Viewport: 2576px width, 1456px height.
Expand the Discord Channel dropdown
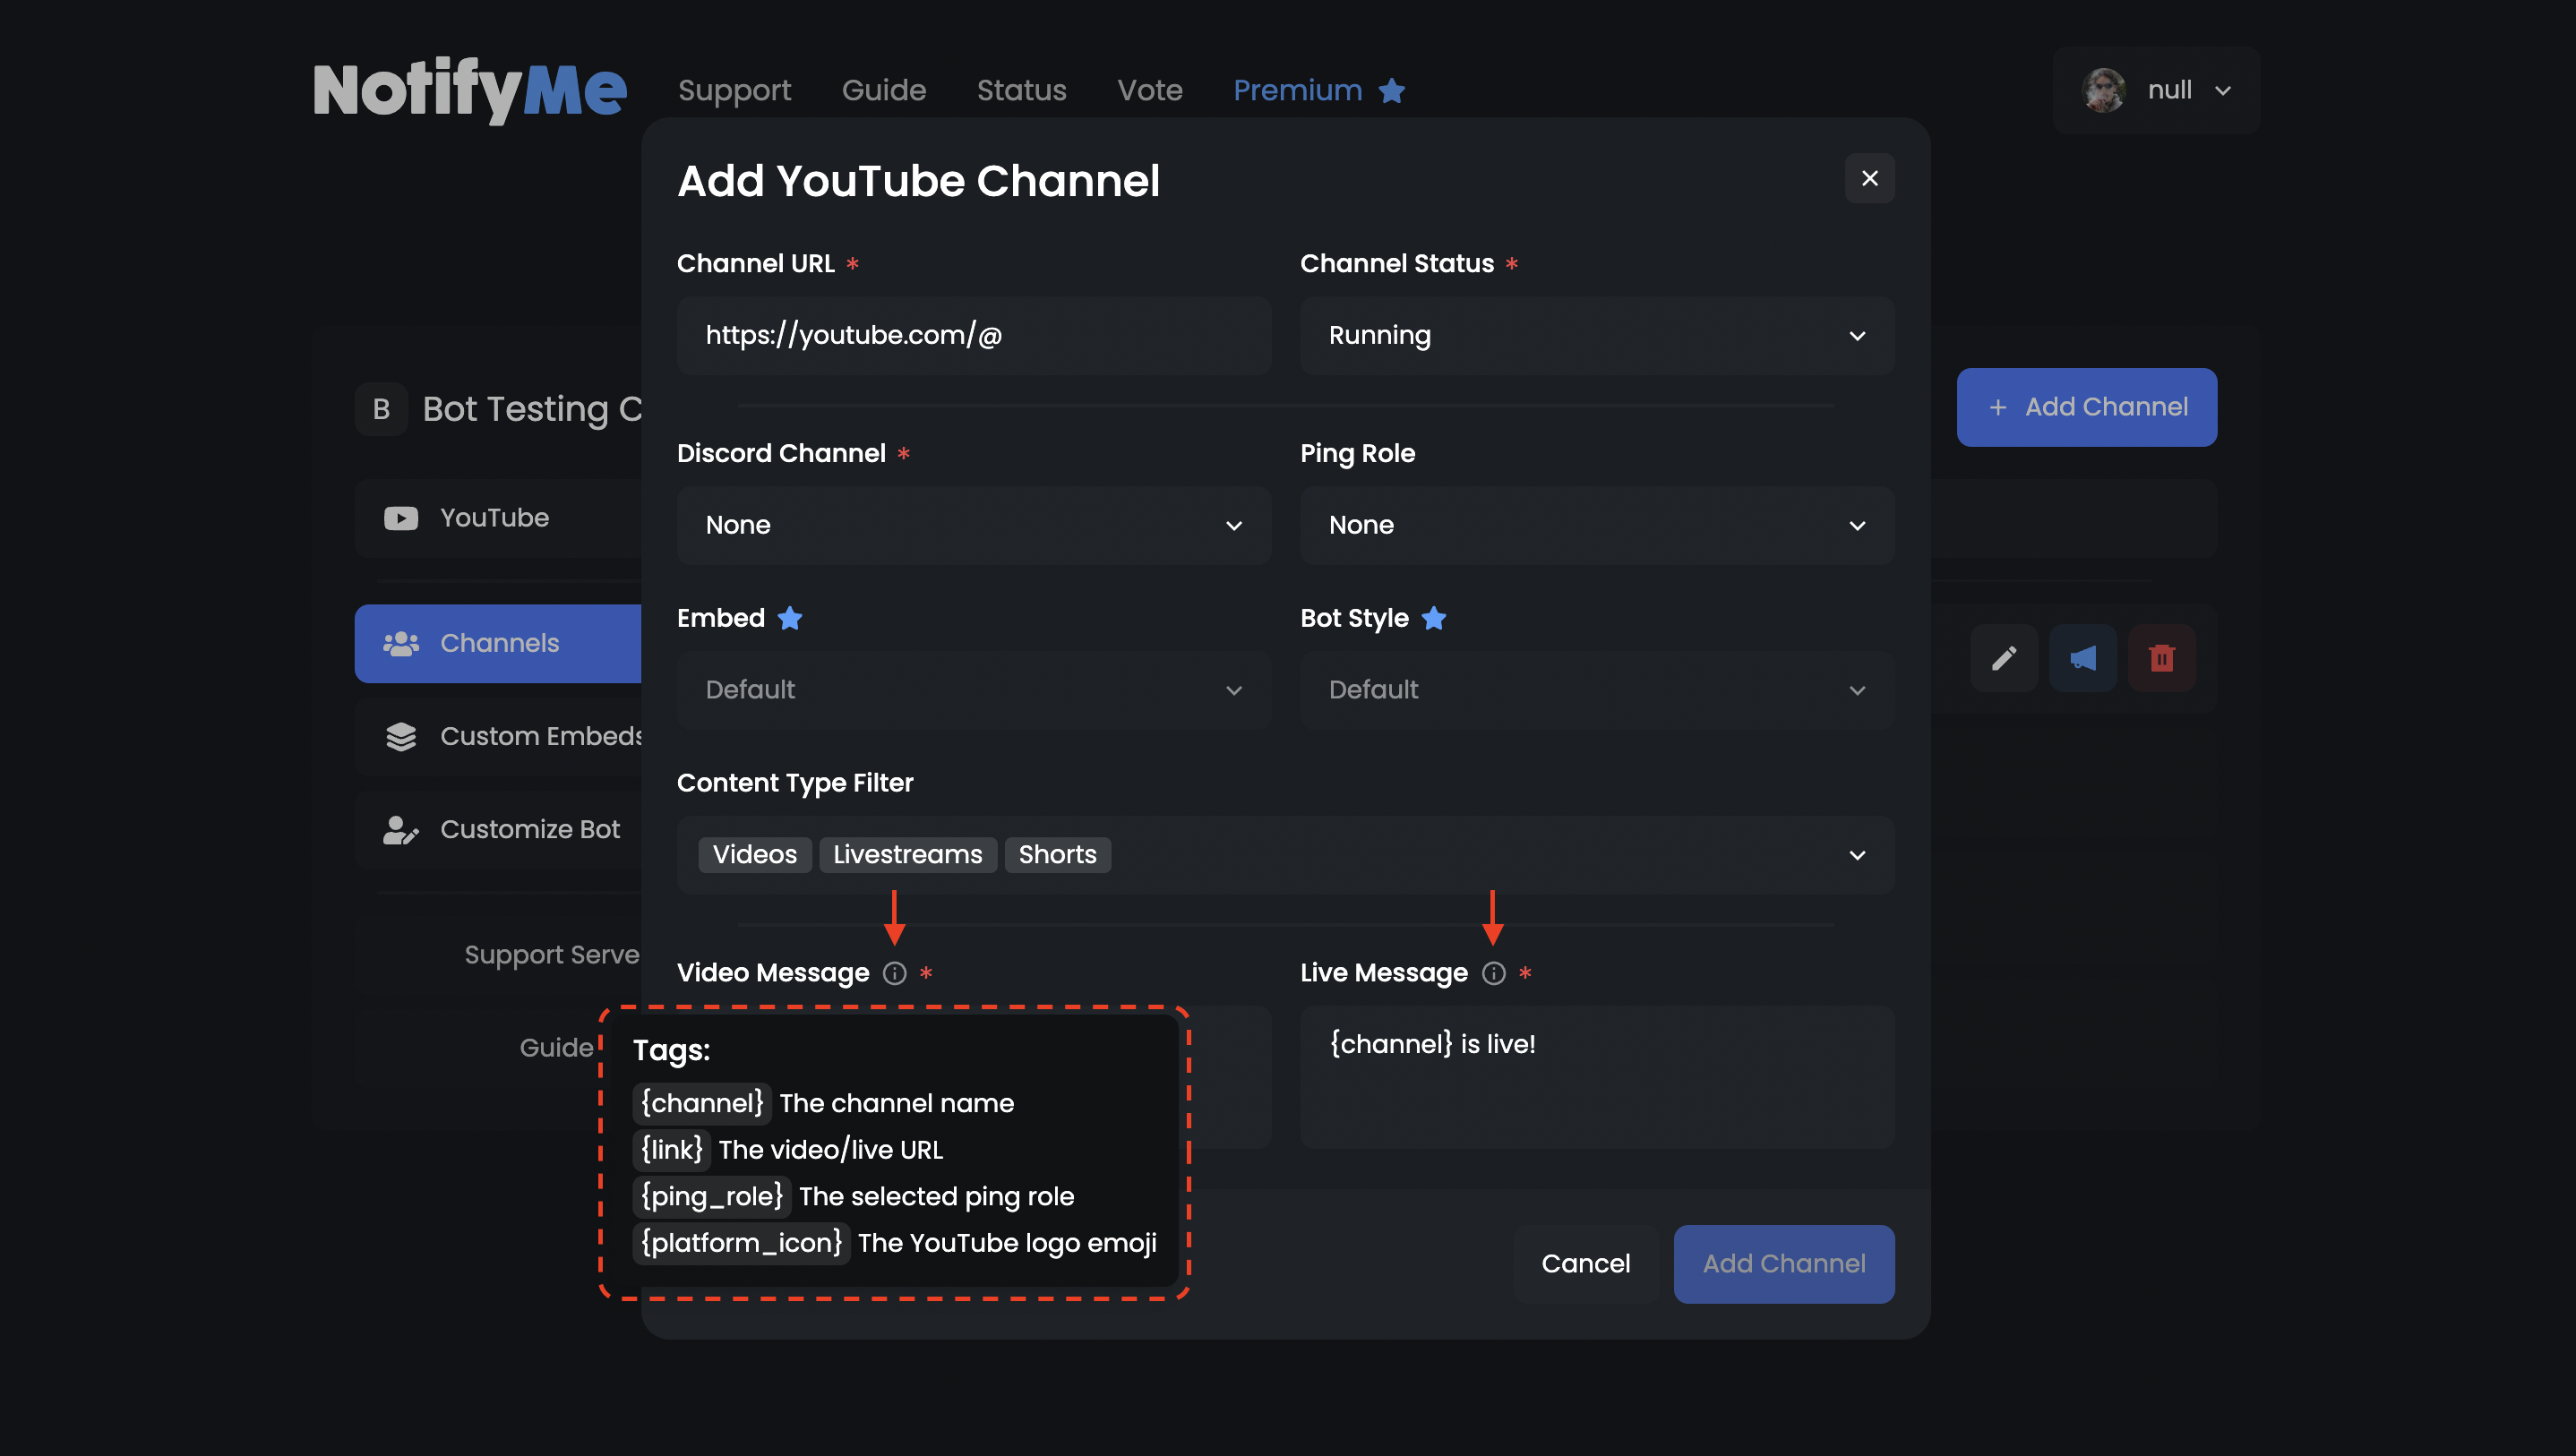click(x=973, y=525)
